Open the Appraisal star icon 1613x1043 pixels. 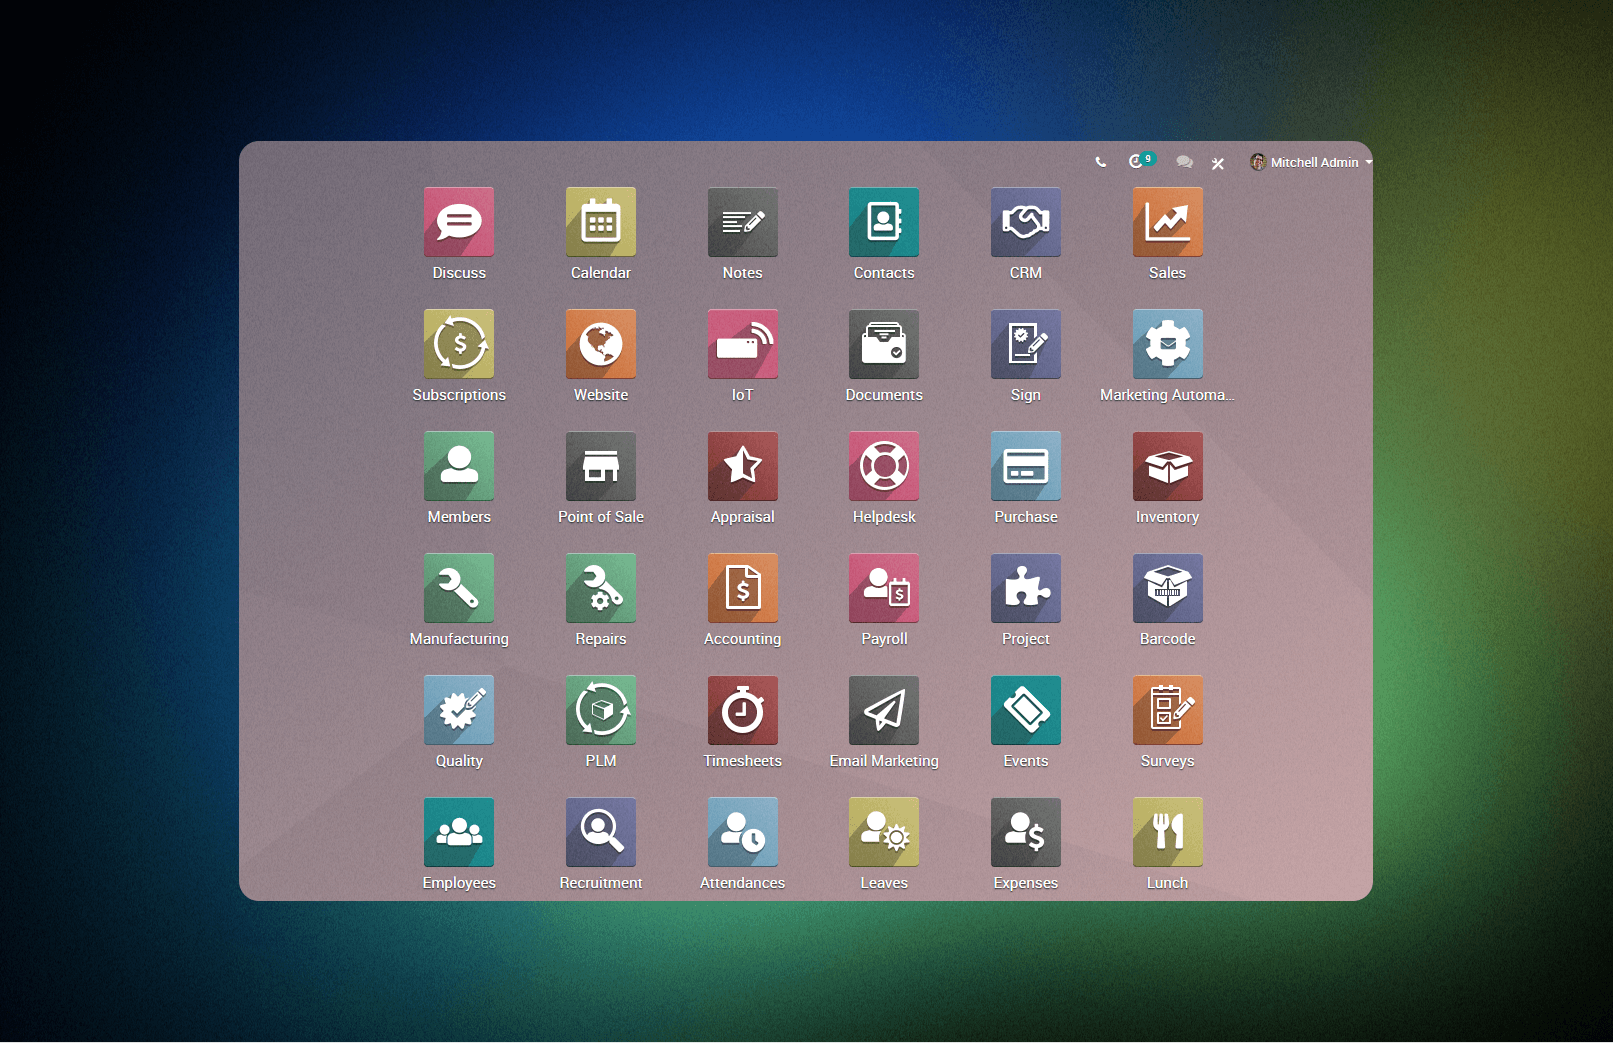pyautogui.click(x=743, y=466)
